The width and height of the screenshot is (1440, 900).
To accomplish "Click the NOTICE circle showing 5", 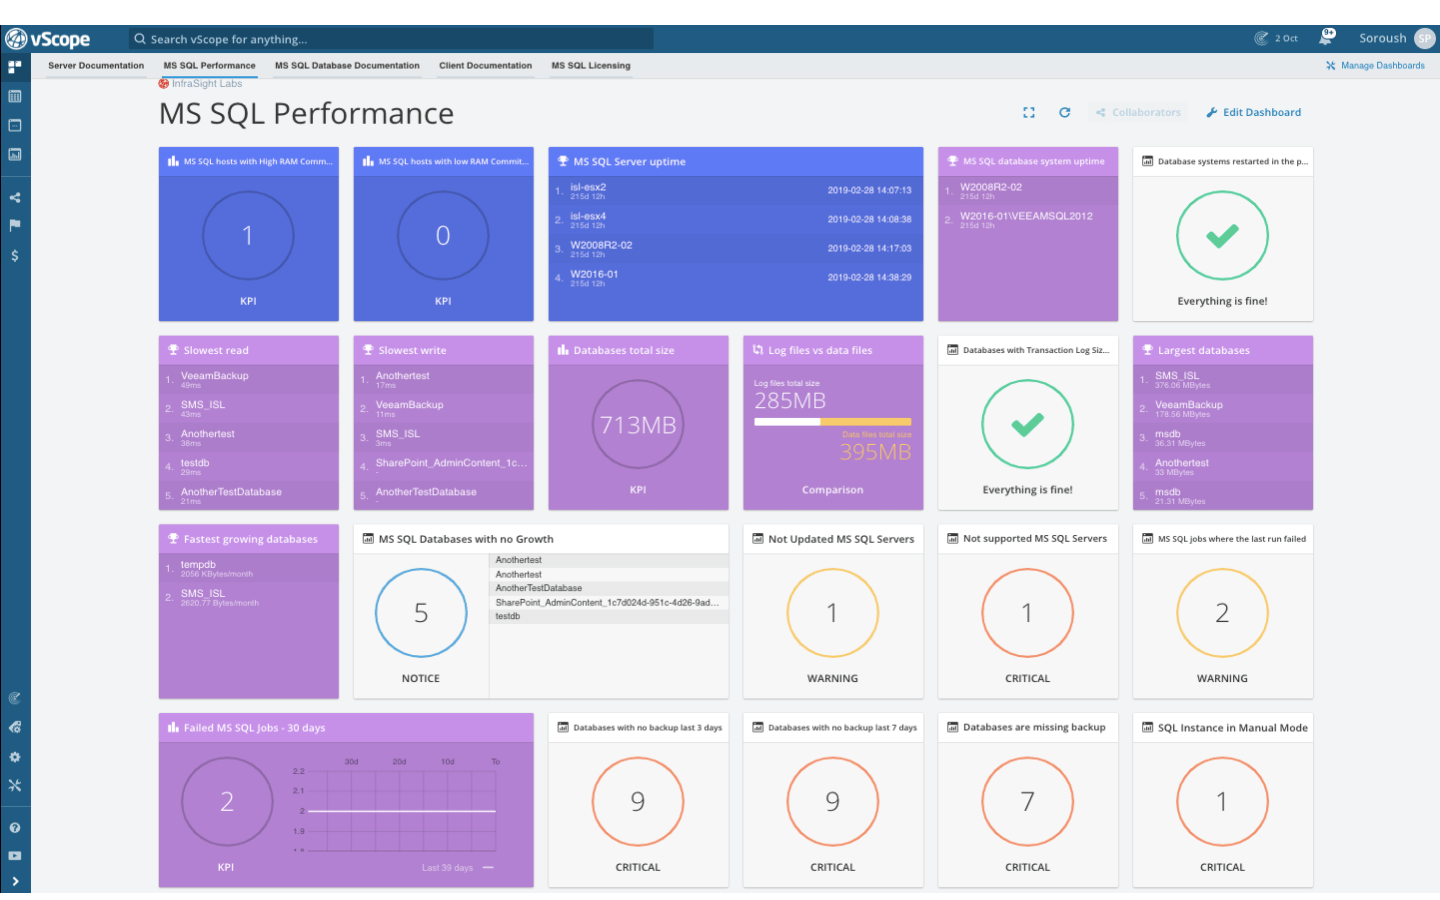I will tap(421, 613).
